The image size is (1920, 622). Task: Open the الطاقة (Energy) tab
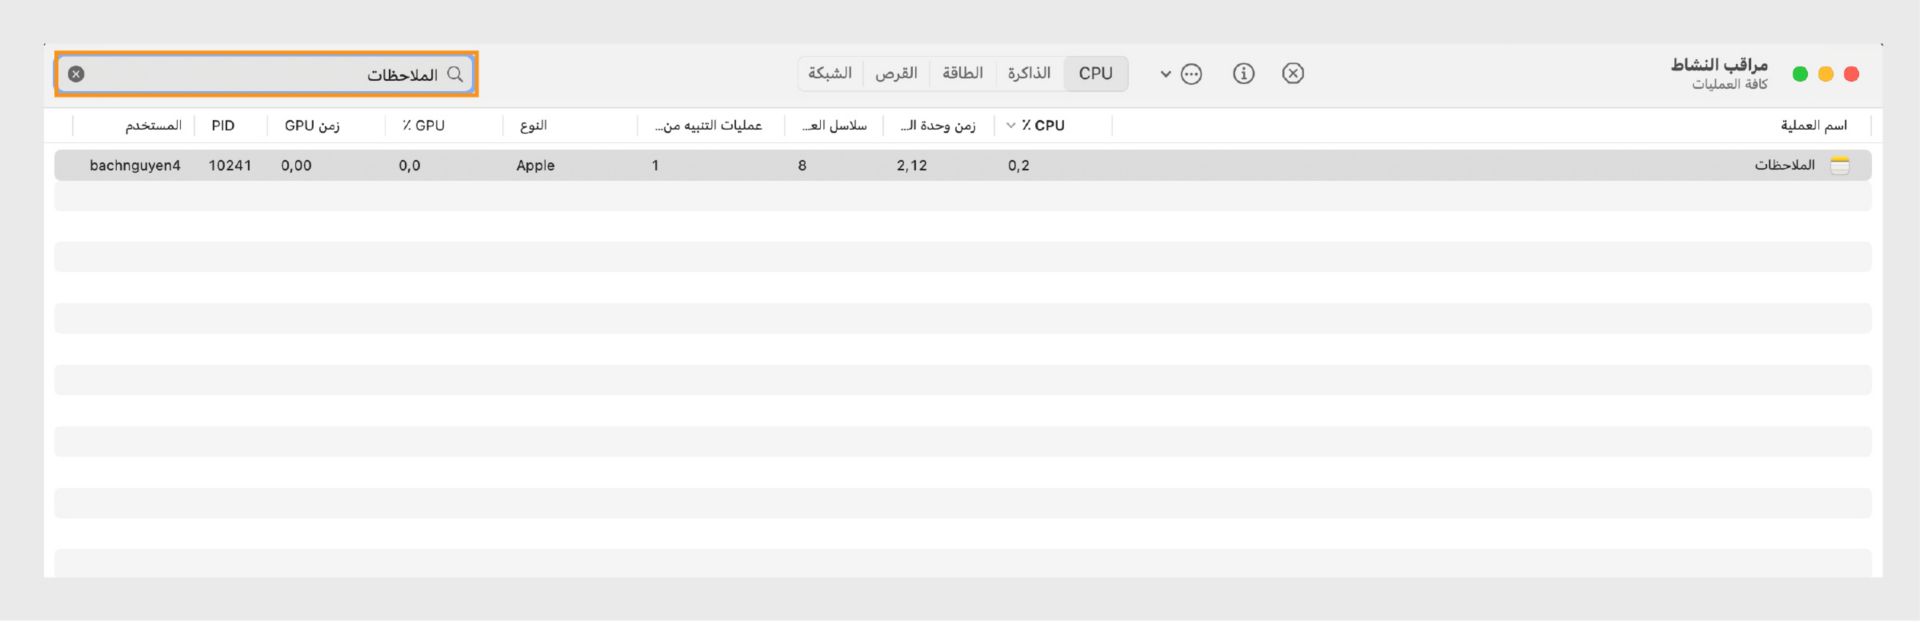point(962,74)
